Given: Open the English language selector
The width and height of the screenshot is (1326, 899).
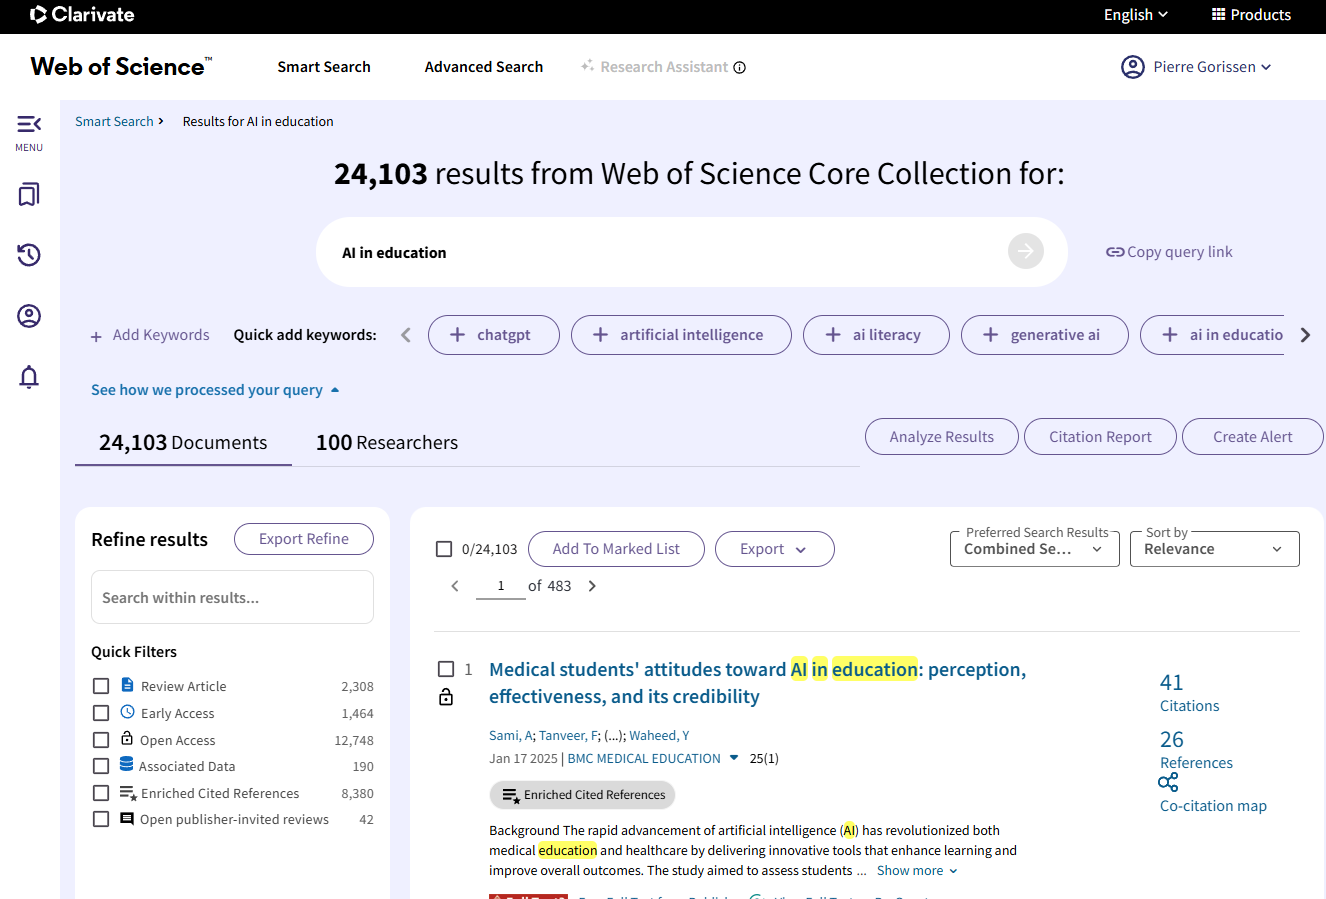Looking at the screenshot, I should pos(1135,15).
